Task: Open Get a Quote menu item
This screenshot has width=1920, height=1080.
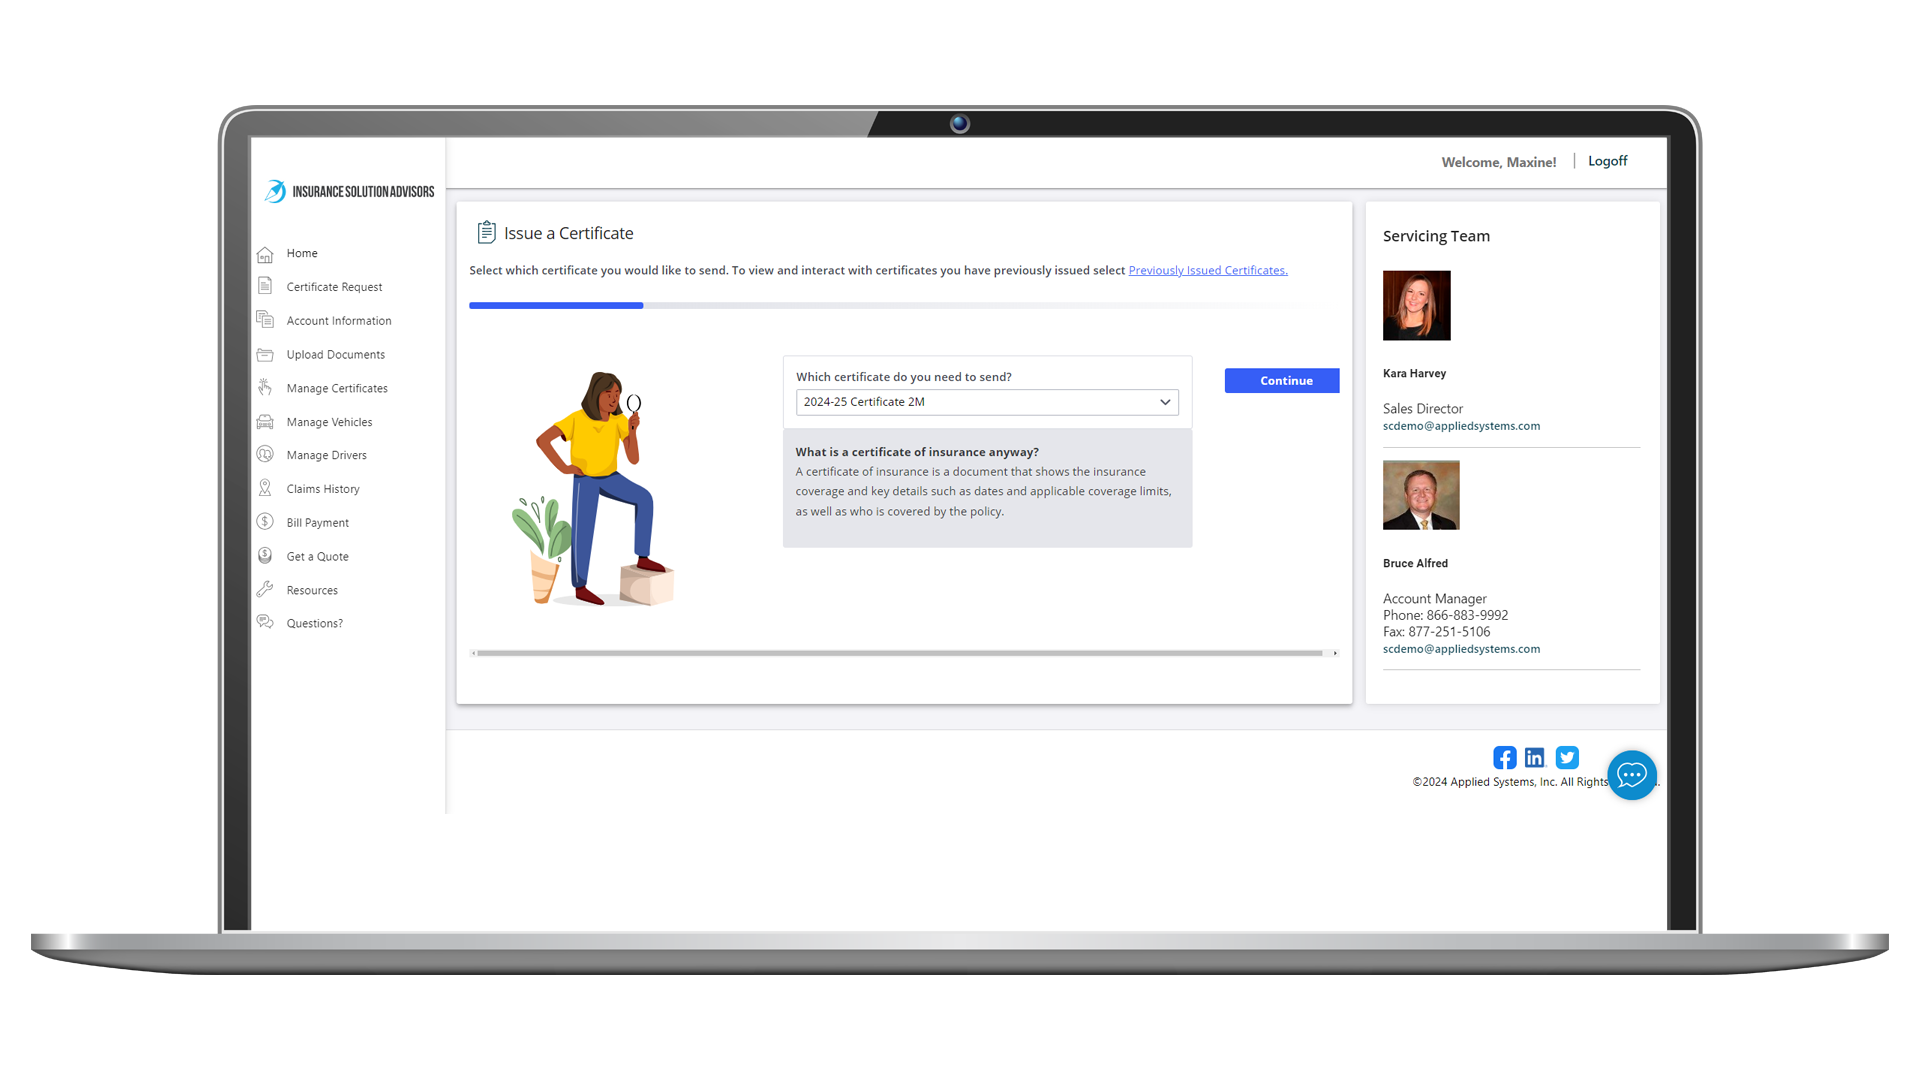Action: pos(317,557)
